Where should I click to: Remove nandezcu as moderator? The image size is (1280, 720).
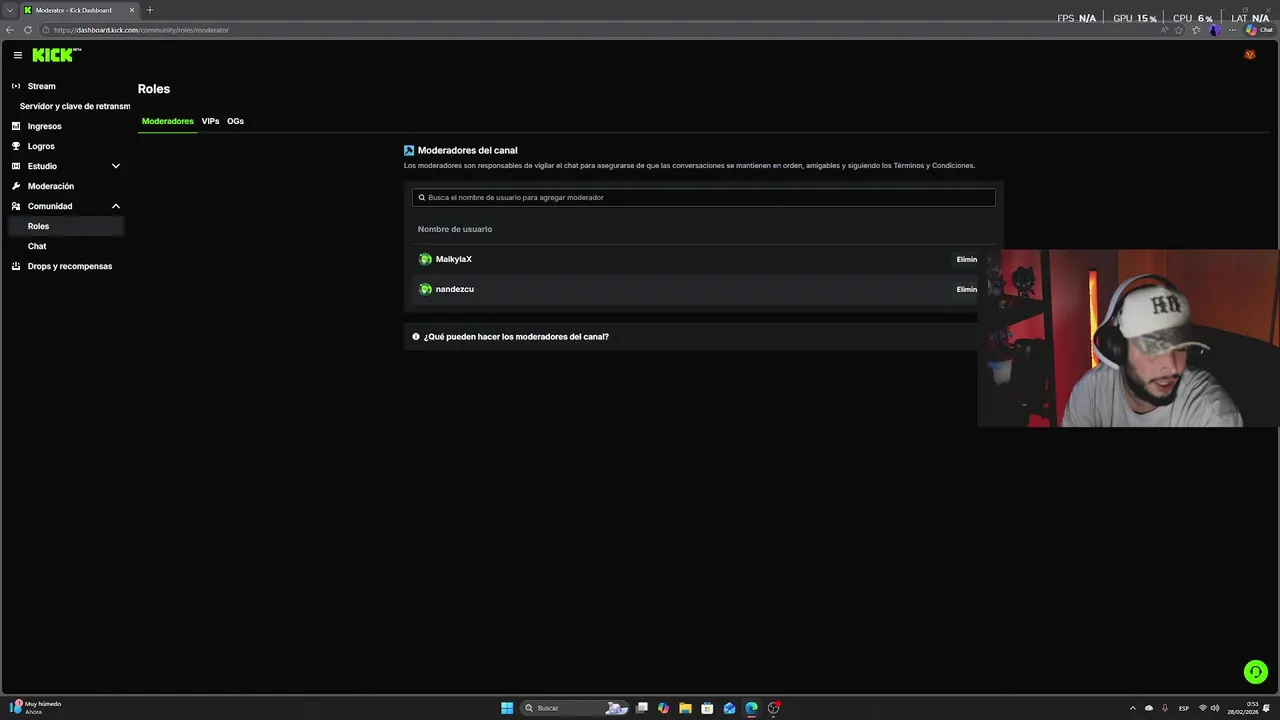coord(967,289)
